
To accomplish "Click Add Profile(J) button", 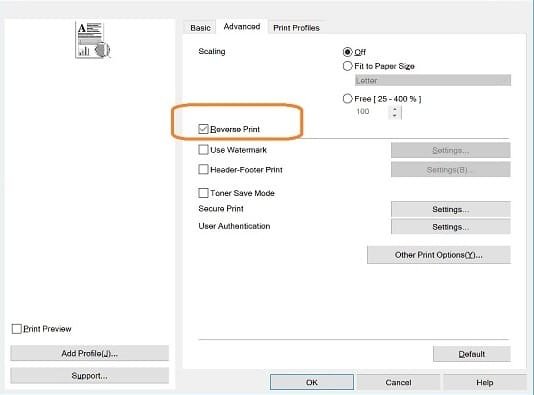I will [x=90, y=353].
